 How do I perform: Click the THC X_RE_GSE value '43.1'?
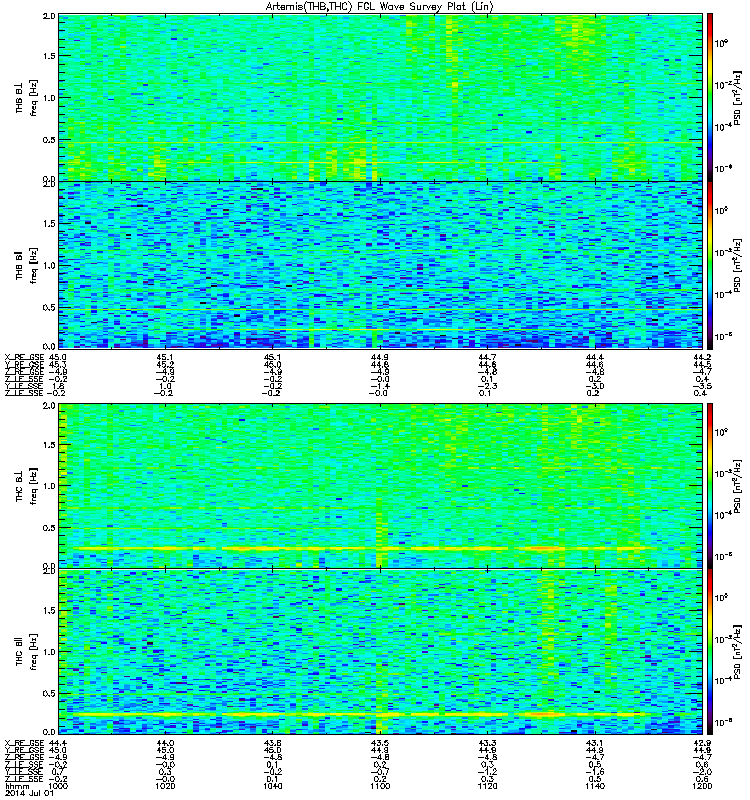pos(595,742)
